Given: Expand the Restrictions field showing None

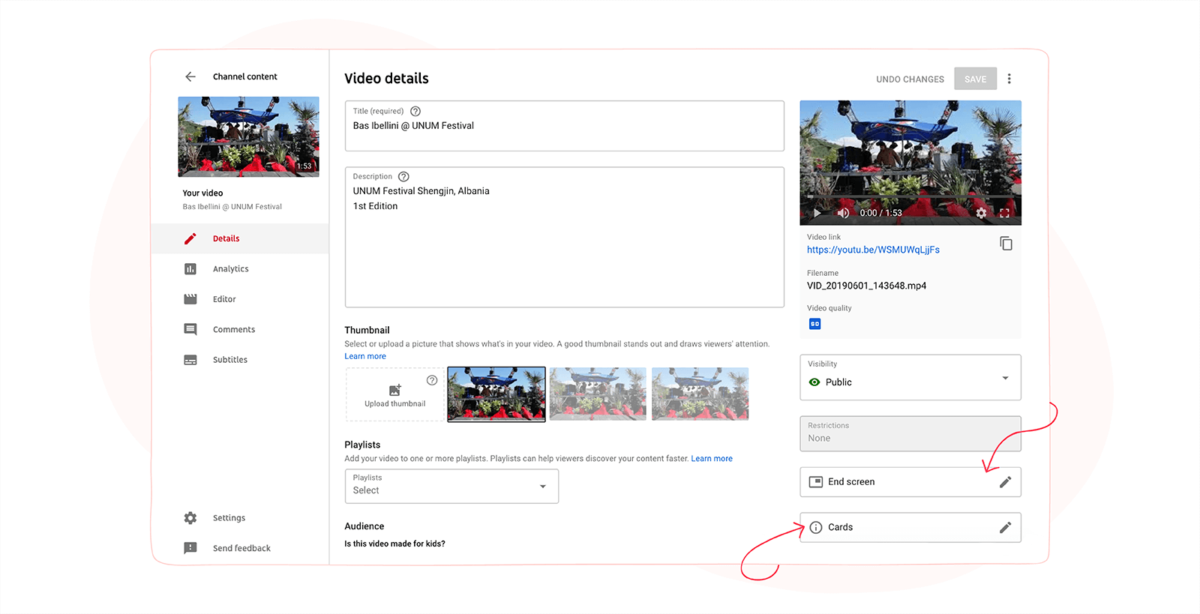Looking at the screenshot, I should pyautogui.click(x=909, y=433).
